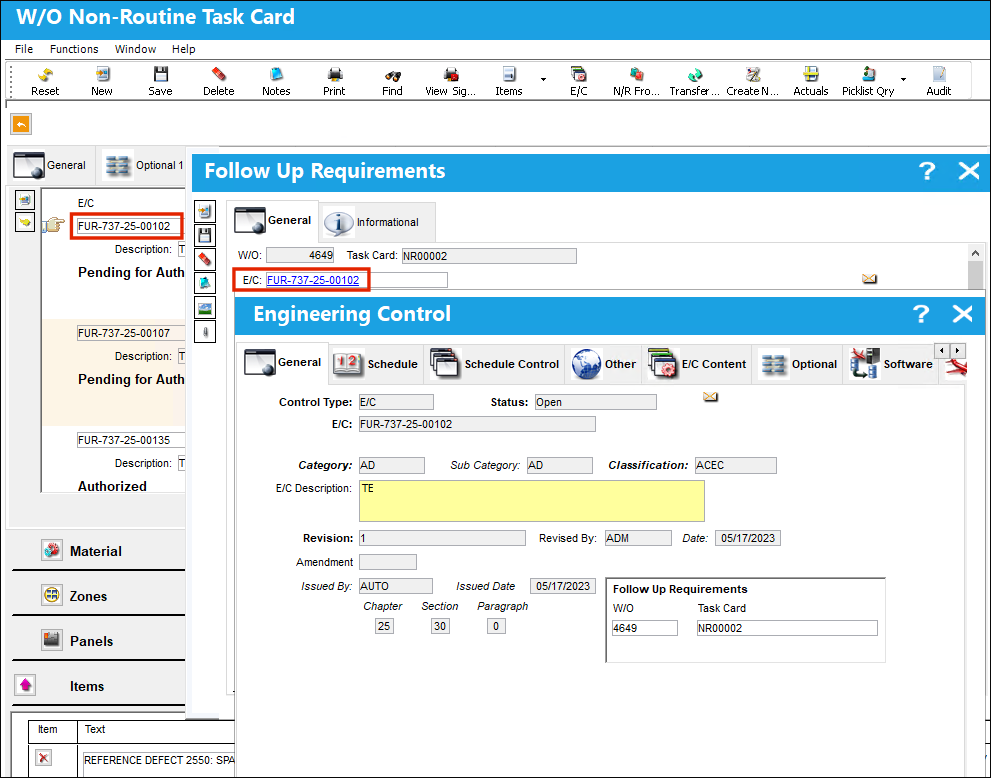Screen dimensions: 991x778
Task: Click the eraser delete icon in Follow Up Requirements sidebar
Action: [205, 259]
